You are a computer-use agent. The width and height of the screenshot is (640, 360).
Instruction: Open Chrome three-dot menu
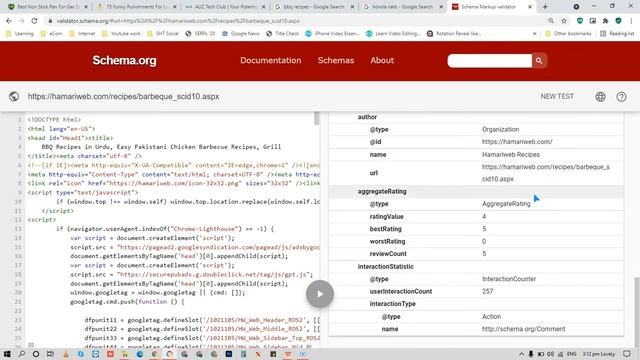coord(631,21)
